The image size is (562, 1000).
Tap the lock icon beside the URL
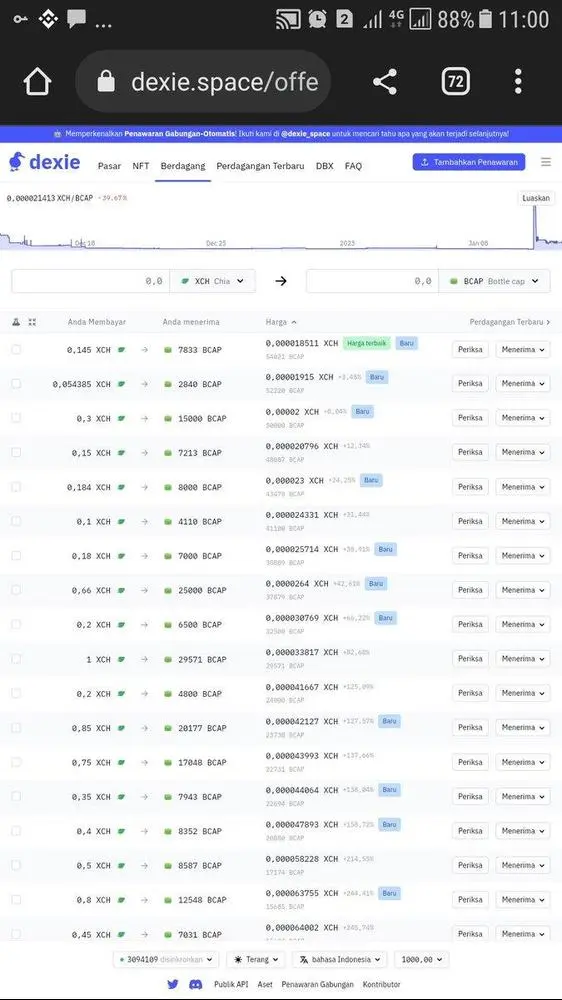tap(106, 82)
